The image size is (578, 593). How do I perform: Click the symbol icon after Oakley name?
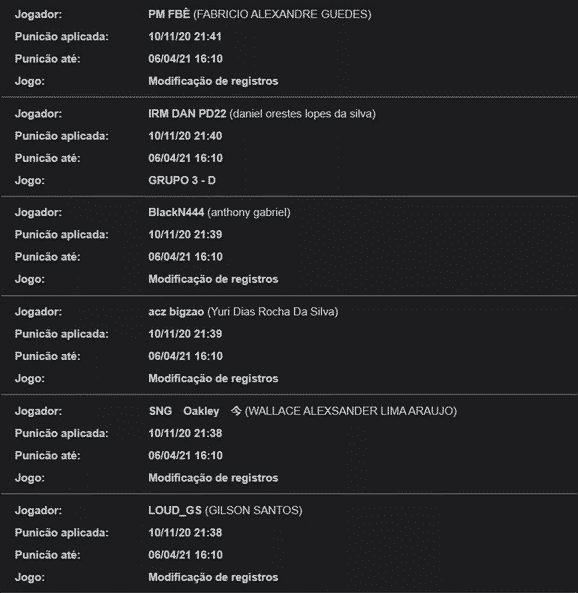click(x=236, y=411)
